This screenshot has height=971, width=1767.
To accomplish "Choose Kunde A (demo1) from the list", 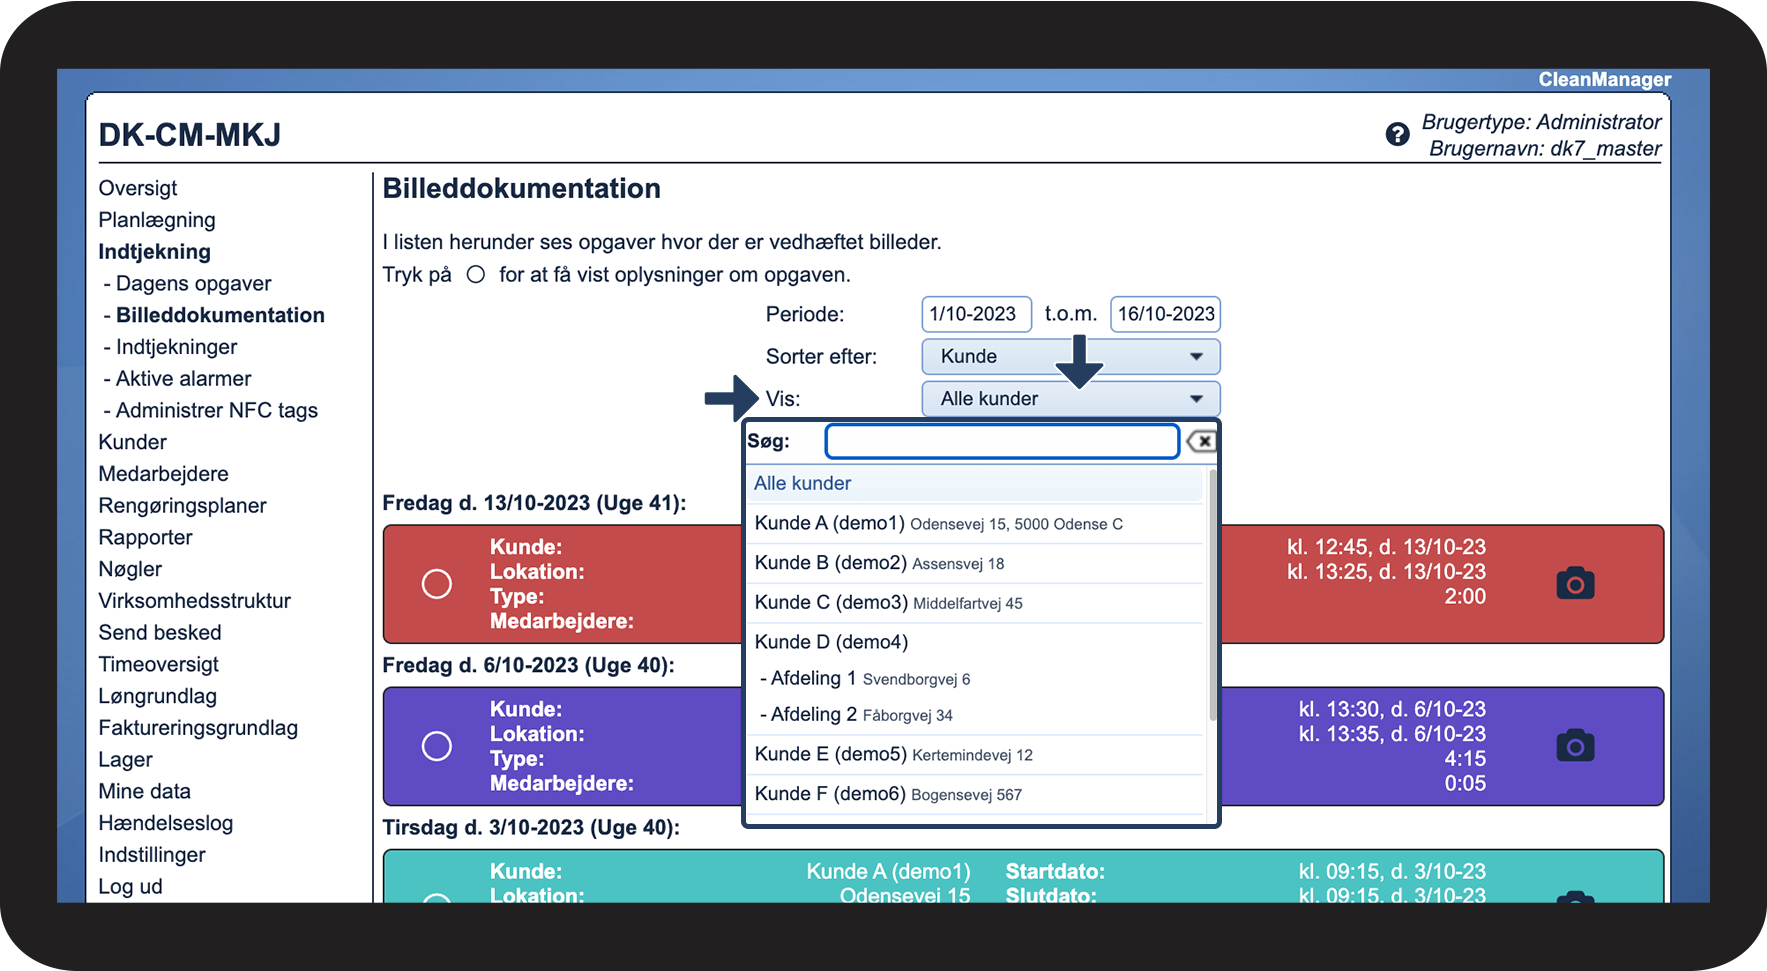I will pyautogui.click(x=975, y=523).
